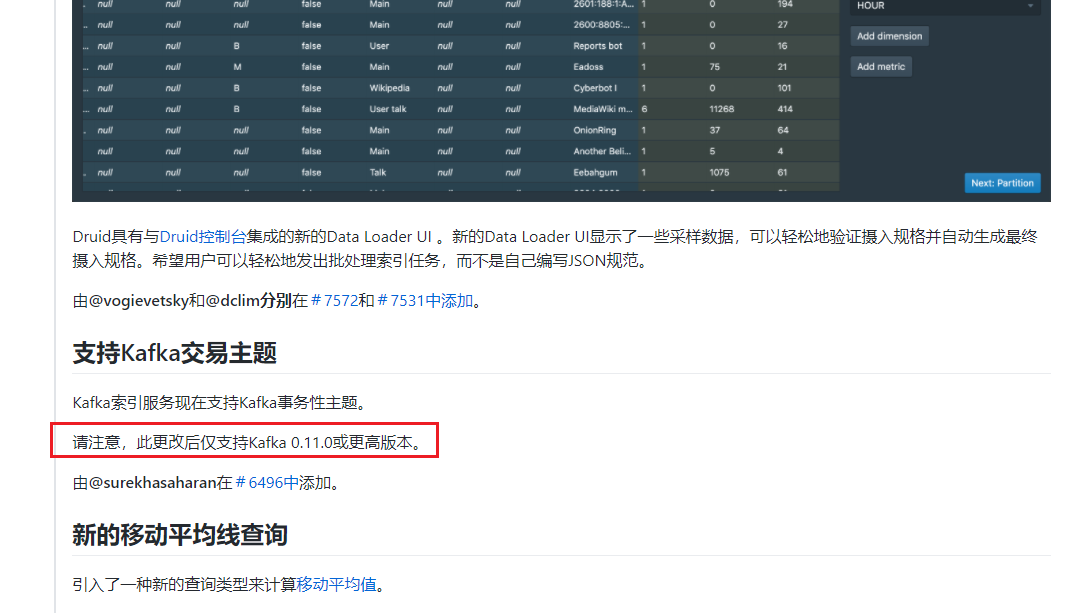The height and width of the screenshot is (613, 1079).
Task: Click the 新的移动平均线查询 heading
Action: 180,535
